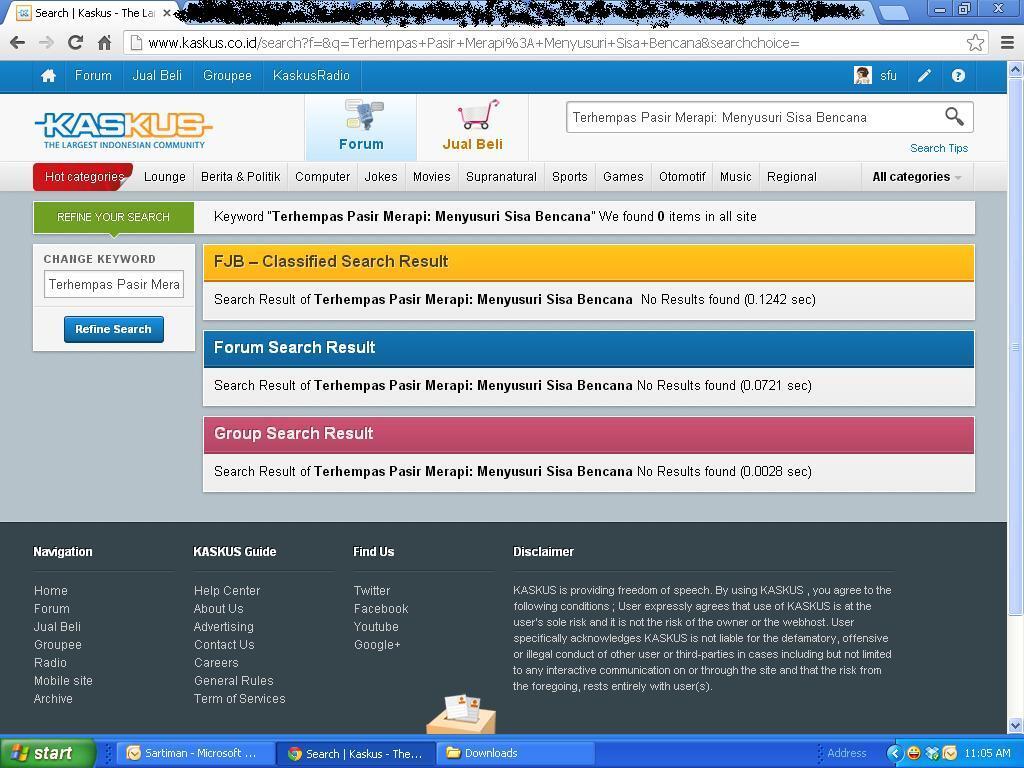This screenshot has width=1024, height=768.
Task: Open Groupee in top bar
Action: (x=227, y=76)
